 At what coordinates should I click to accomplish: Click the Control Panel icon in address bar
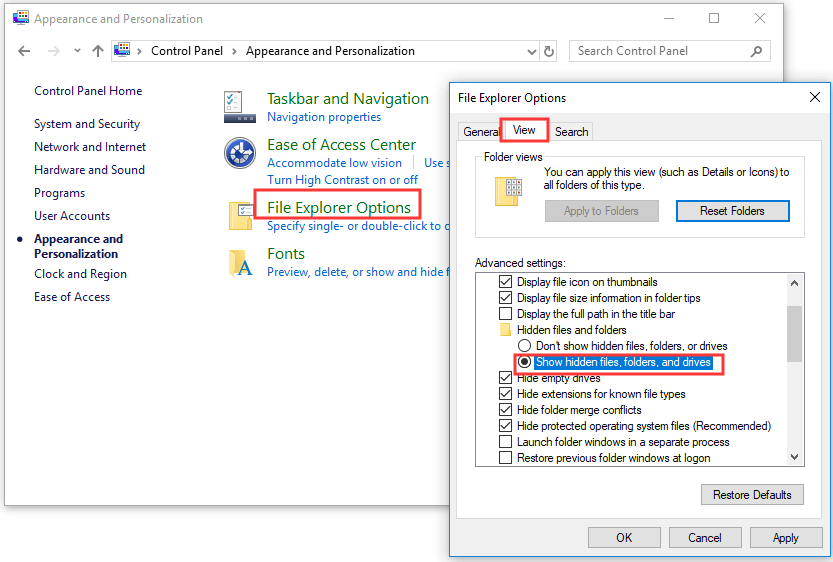point(122,50)
